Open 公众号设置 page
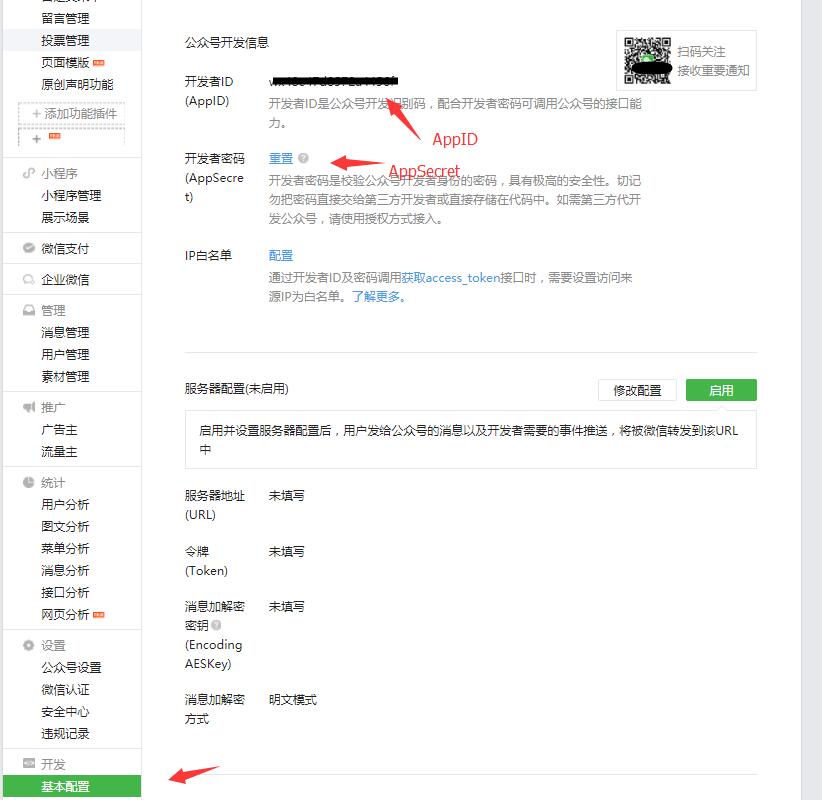Viewport: 822px width, 800px height. 71,668
